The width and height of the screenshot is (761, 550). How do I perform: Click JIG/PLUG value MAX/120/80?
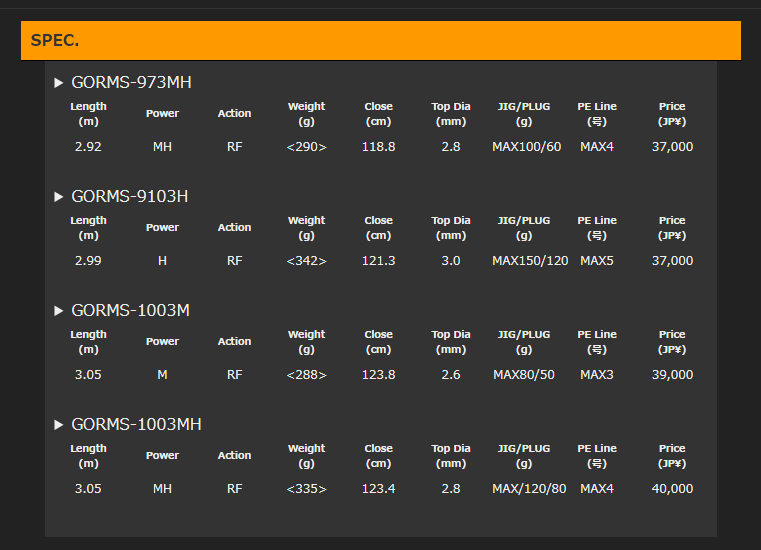(x=529, y=489)
